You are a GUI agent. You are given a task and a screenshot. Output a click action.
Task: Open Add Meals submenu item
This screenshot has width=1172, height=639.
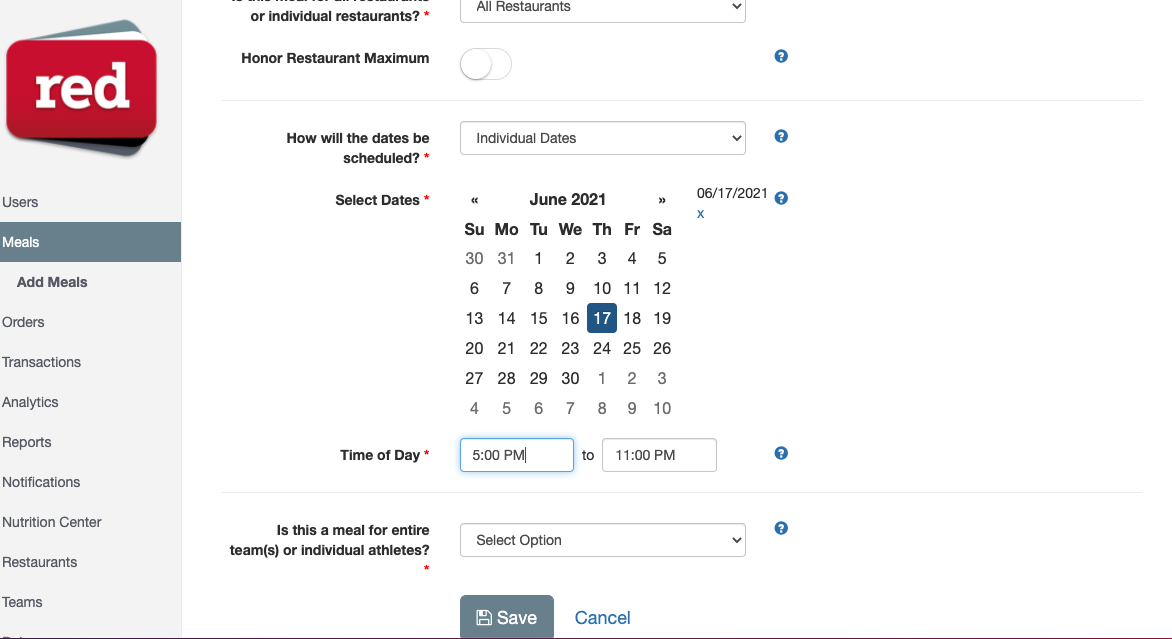click(x=52, y=282)
